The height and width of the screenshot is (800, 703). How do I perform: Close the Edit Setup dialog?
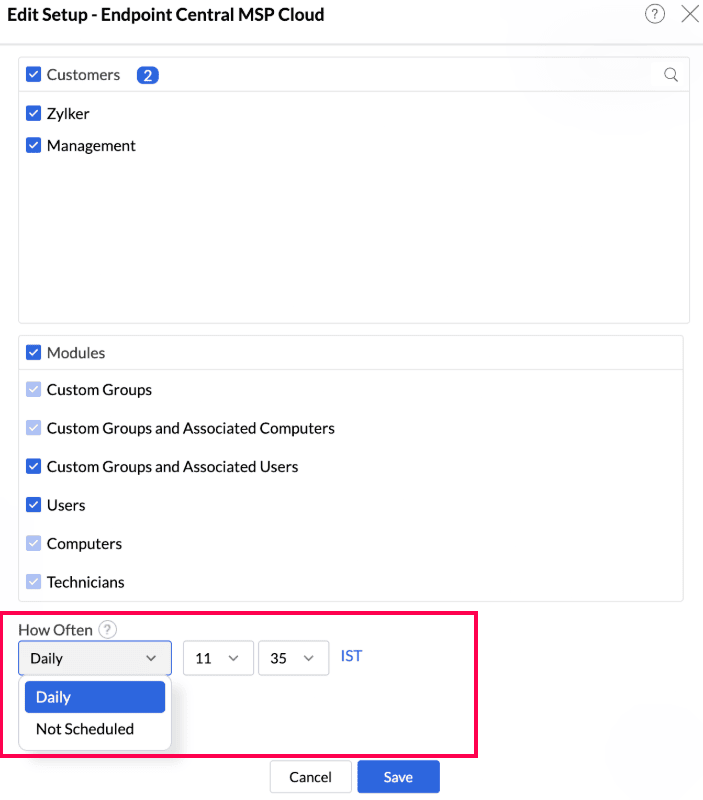(689, 14)
